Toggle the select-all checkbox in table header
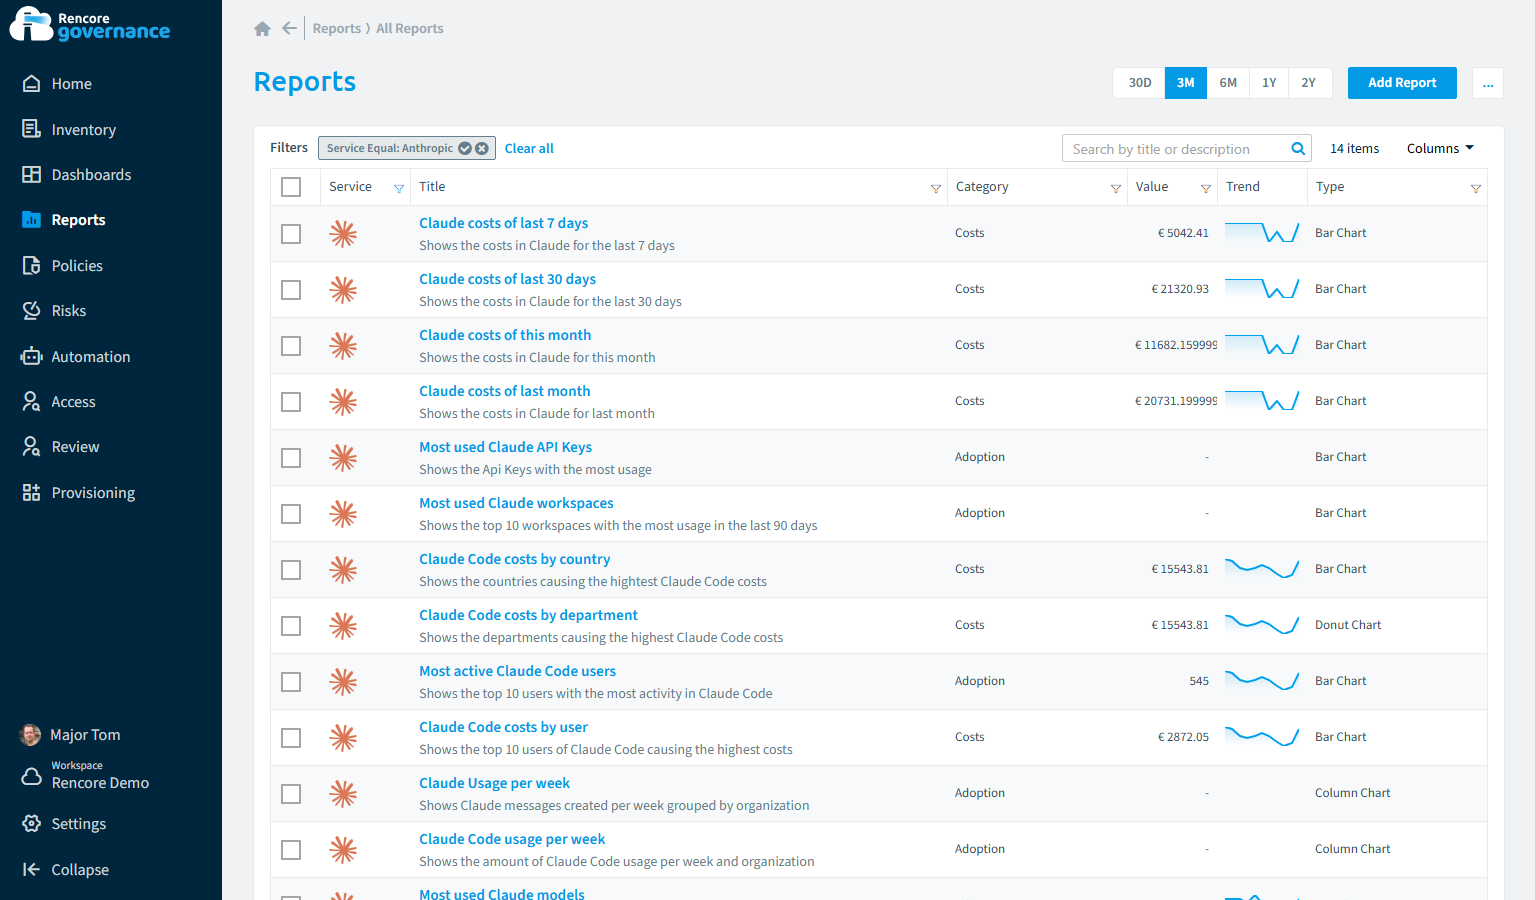 [291, 187]
